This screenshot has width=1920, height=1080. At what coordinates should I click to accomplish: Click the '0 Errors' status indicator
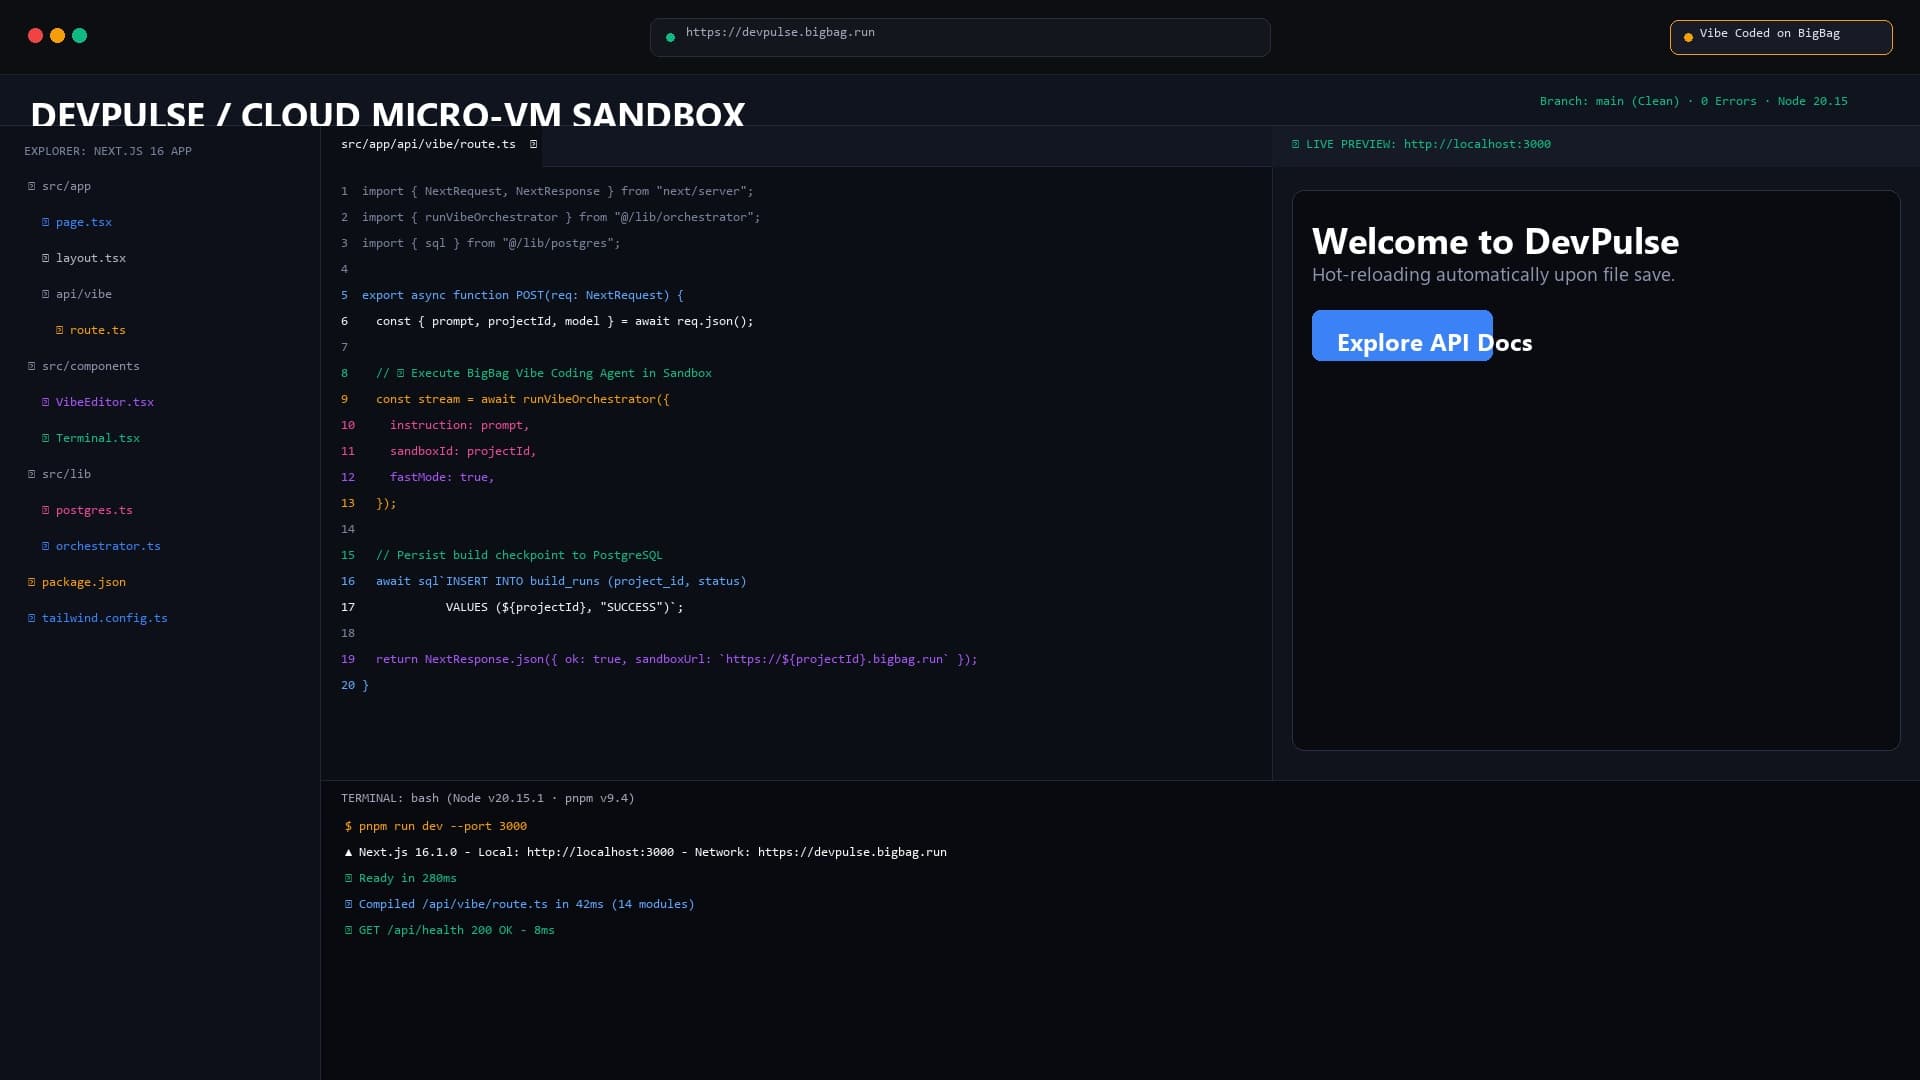click(1728, 101)
